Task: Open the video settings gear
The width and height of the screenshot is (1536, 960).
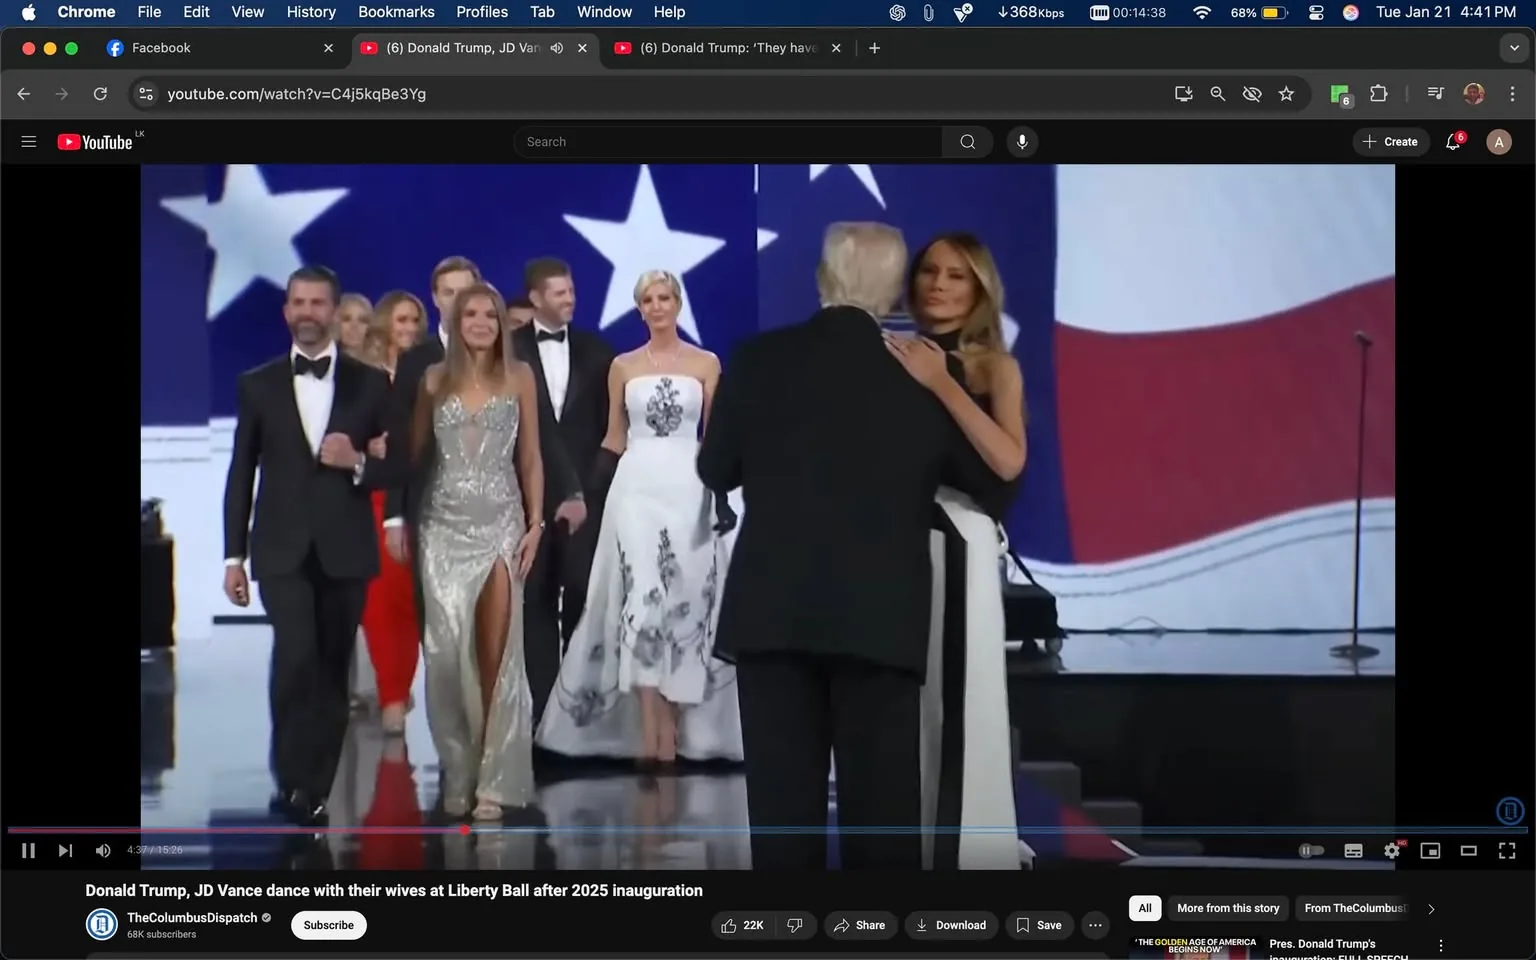Action: [x=1391, y=850]
